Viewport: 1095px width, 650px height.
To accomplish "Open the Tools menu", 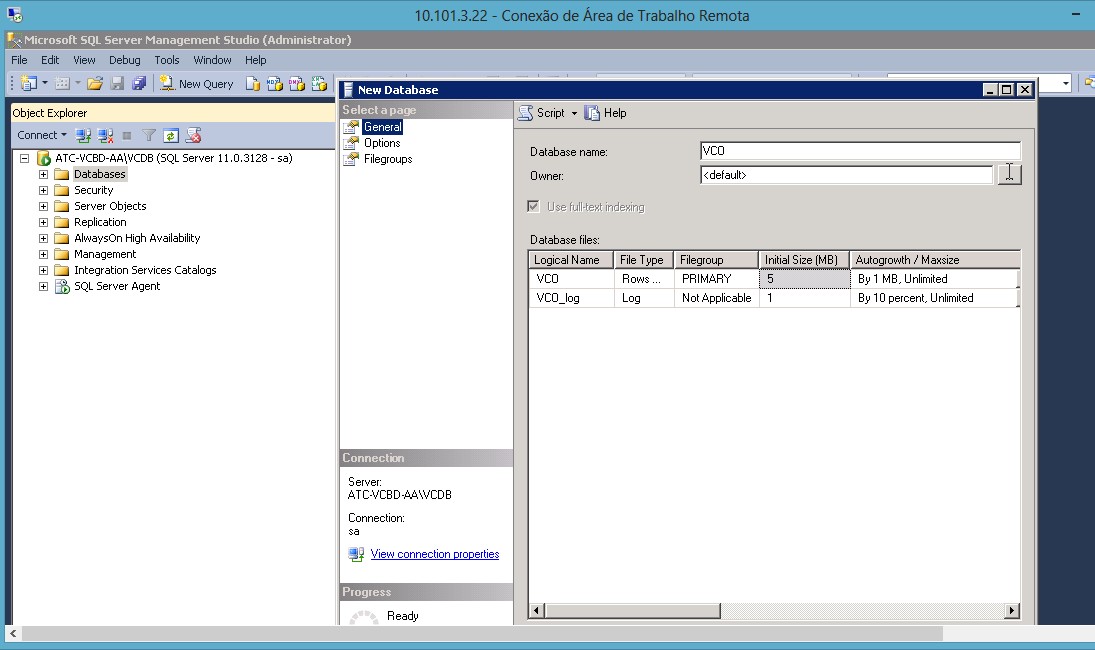I will [x=166, y=60].
